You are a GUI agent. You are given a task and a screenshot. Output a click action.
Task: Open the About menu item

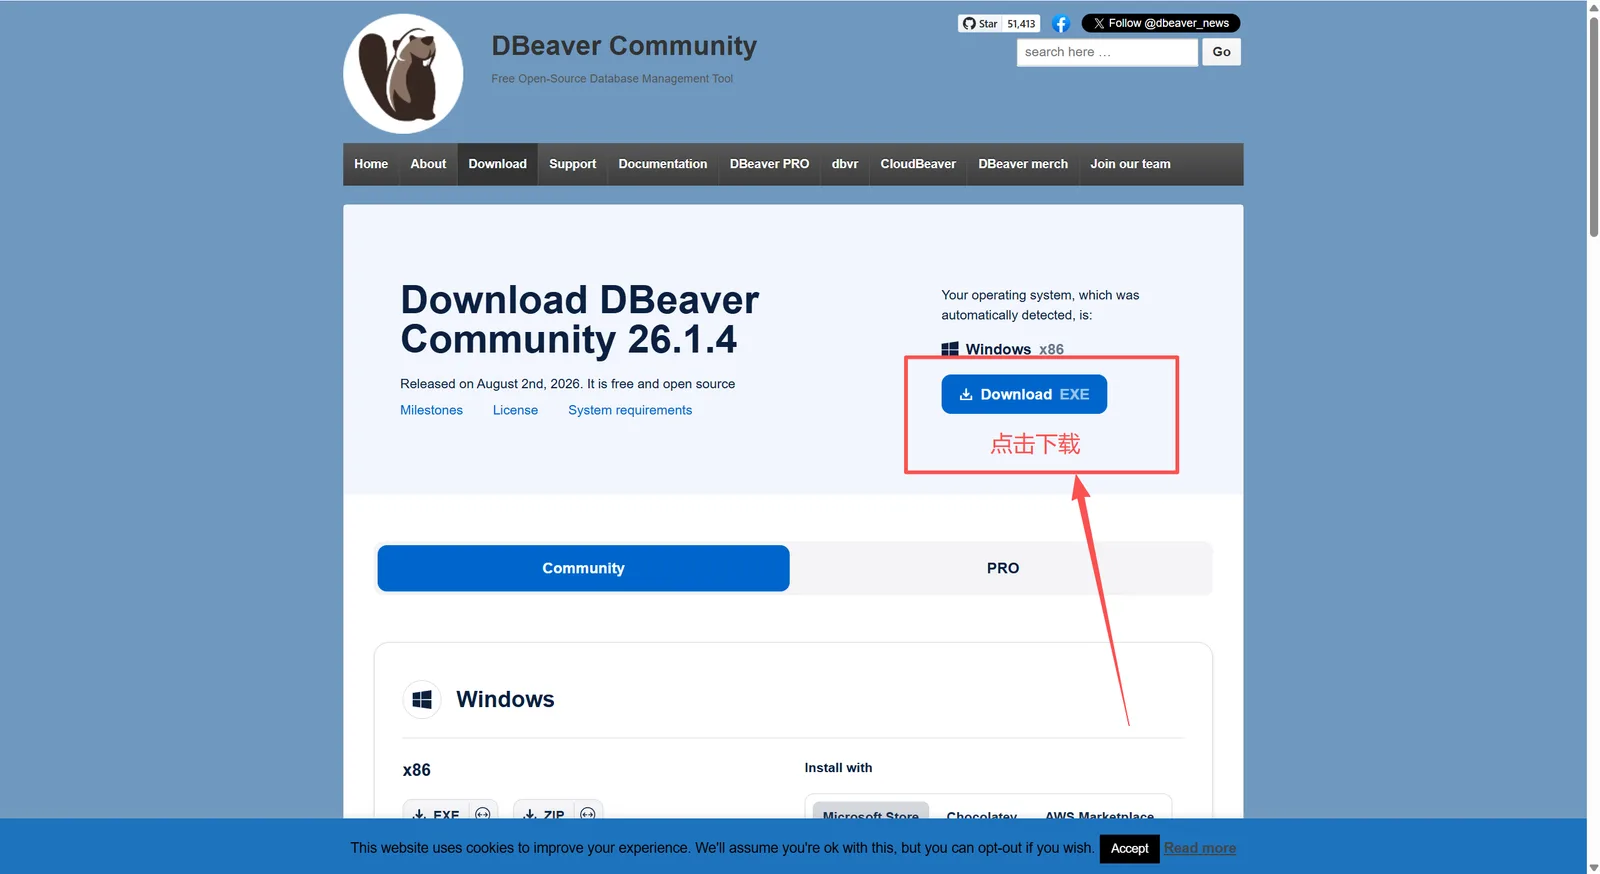(x=428, y=164)
